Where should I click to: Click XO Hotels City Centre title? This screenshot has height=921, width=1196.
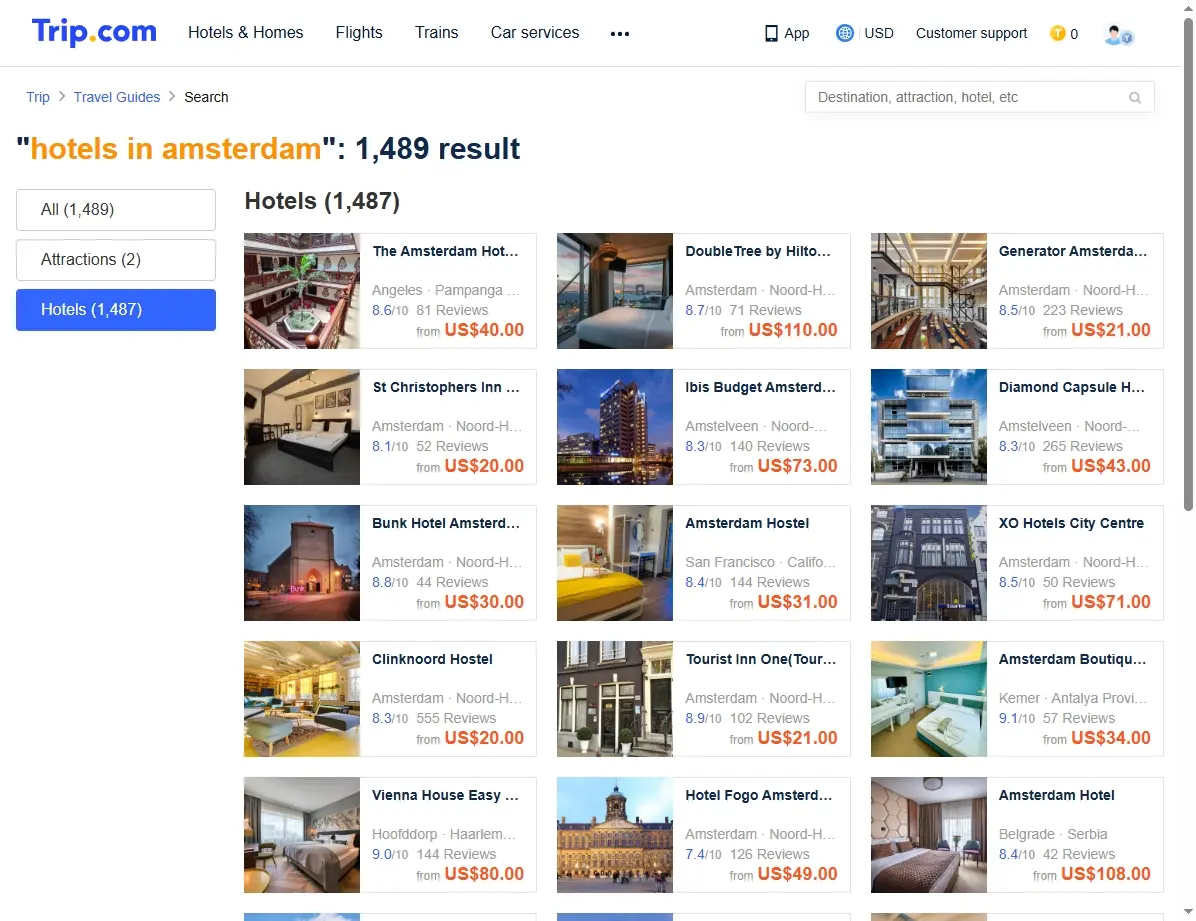coord(1071,523)
